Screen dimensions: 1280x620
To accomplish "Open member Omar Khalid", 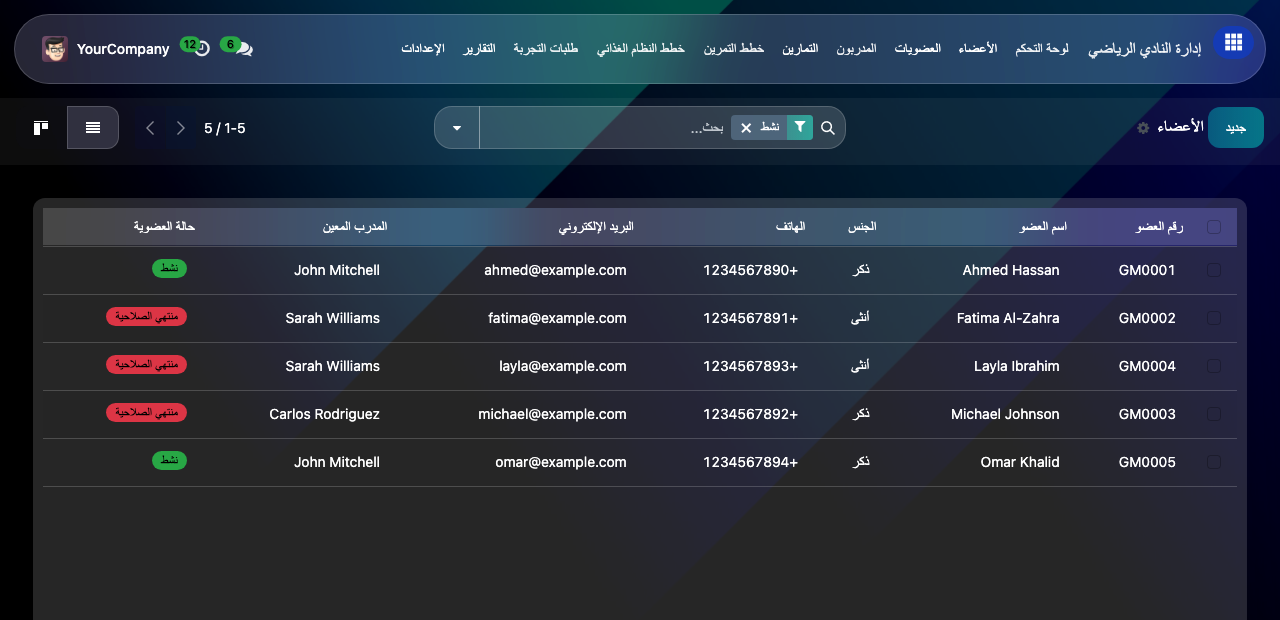I will coord(1020,462).
